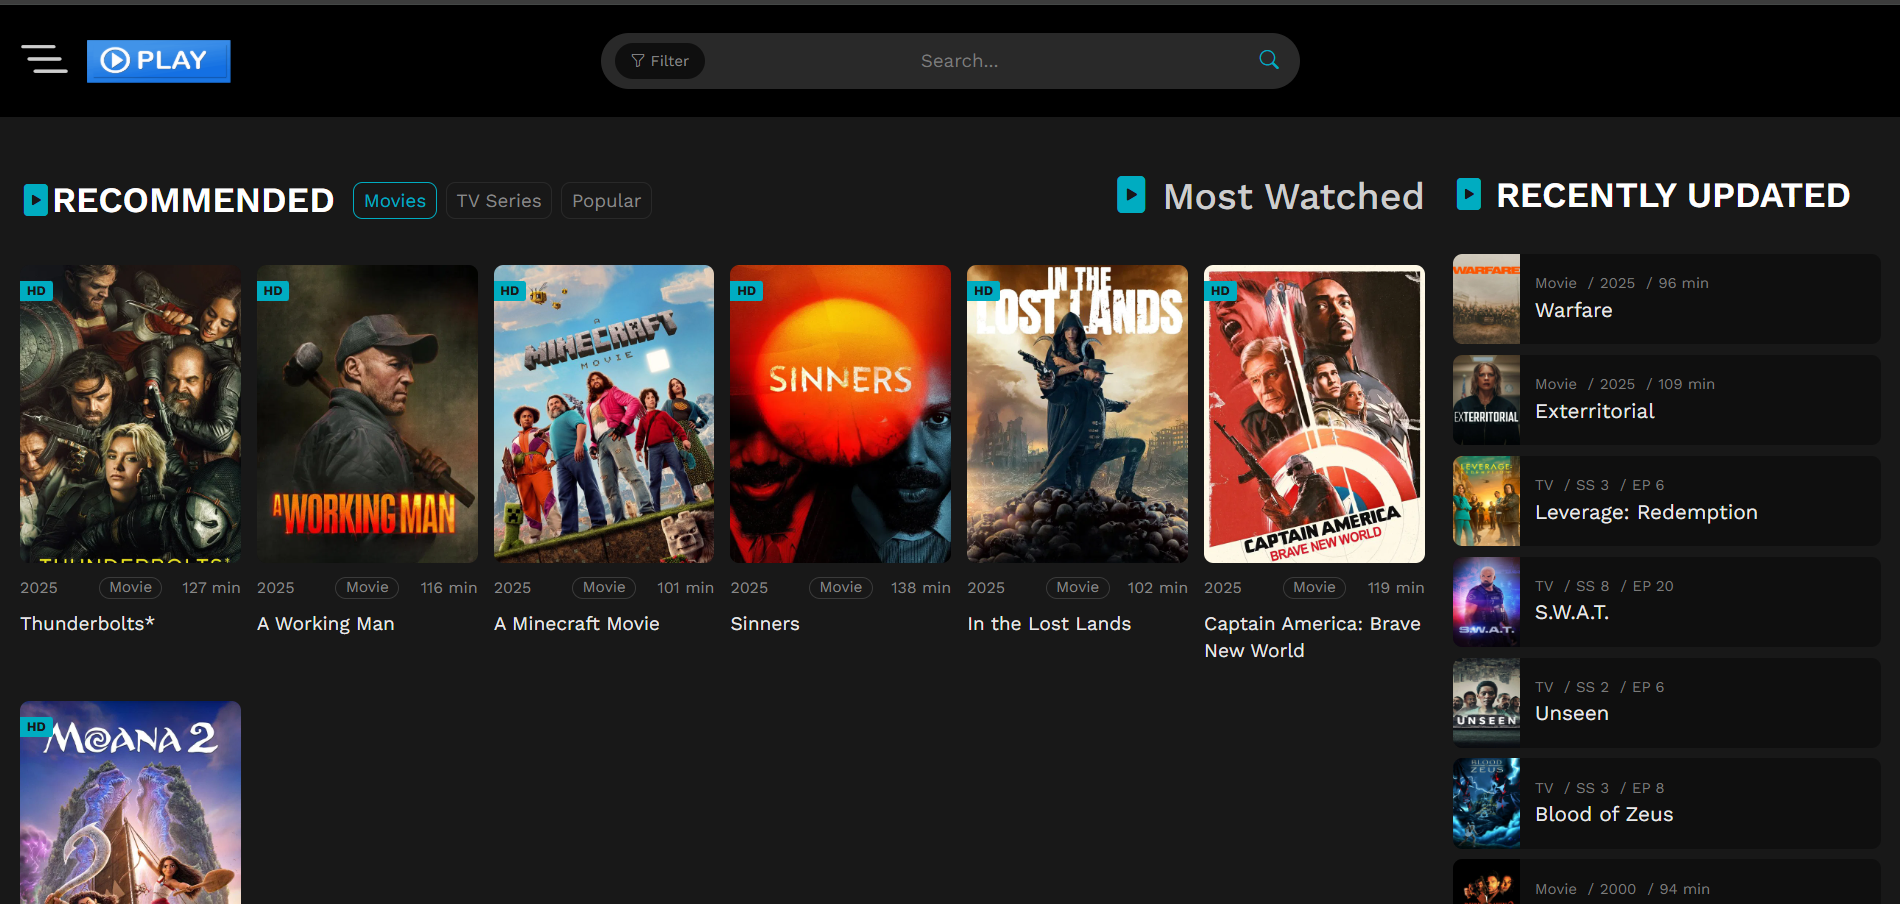Open the Filter options button

(660, 61)
